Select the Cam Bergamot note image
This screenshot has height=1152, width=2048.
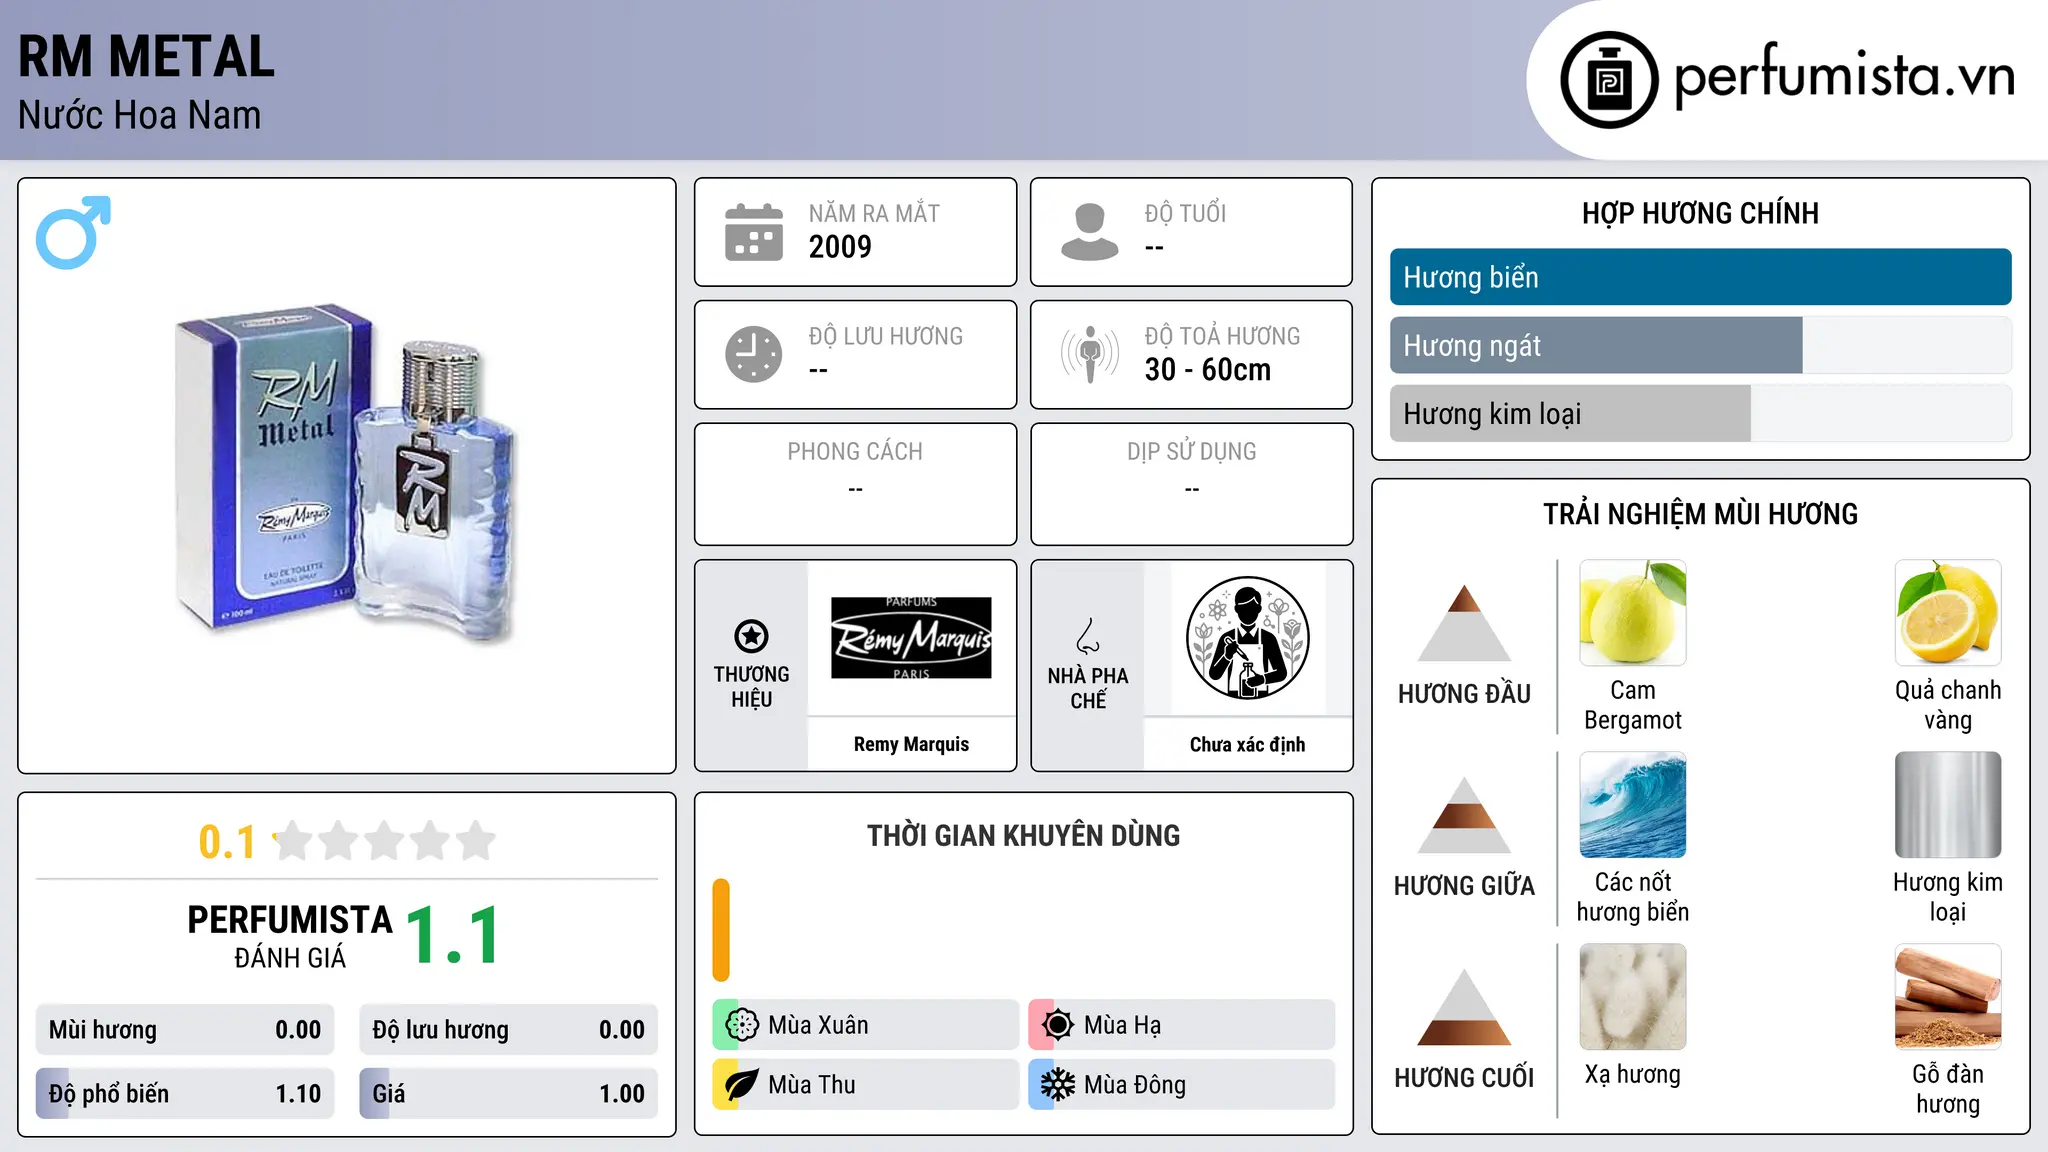(1633, 613)
